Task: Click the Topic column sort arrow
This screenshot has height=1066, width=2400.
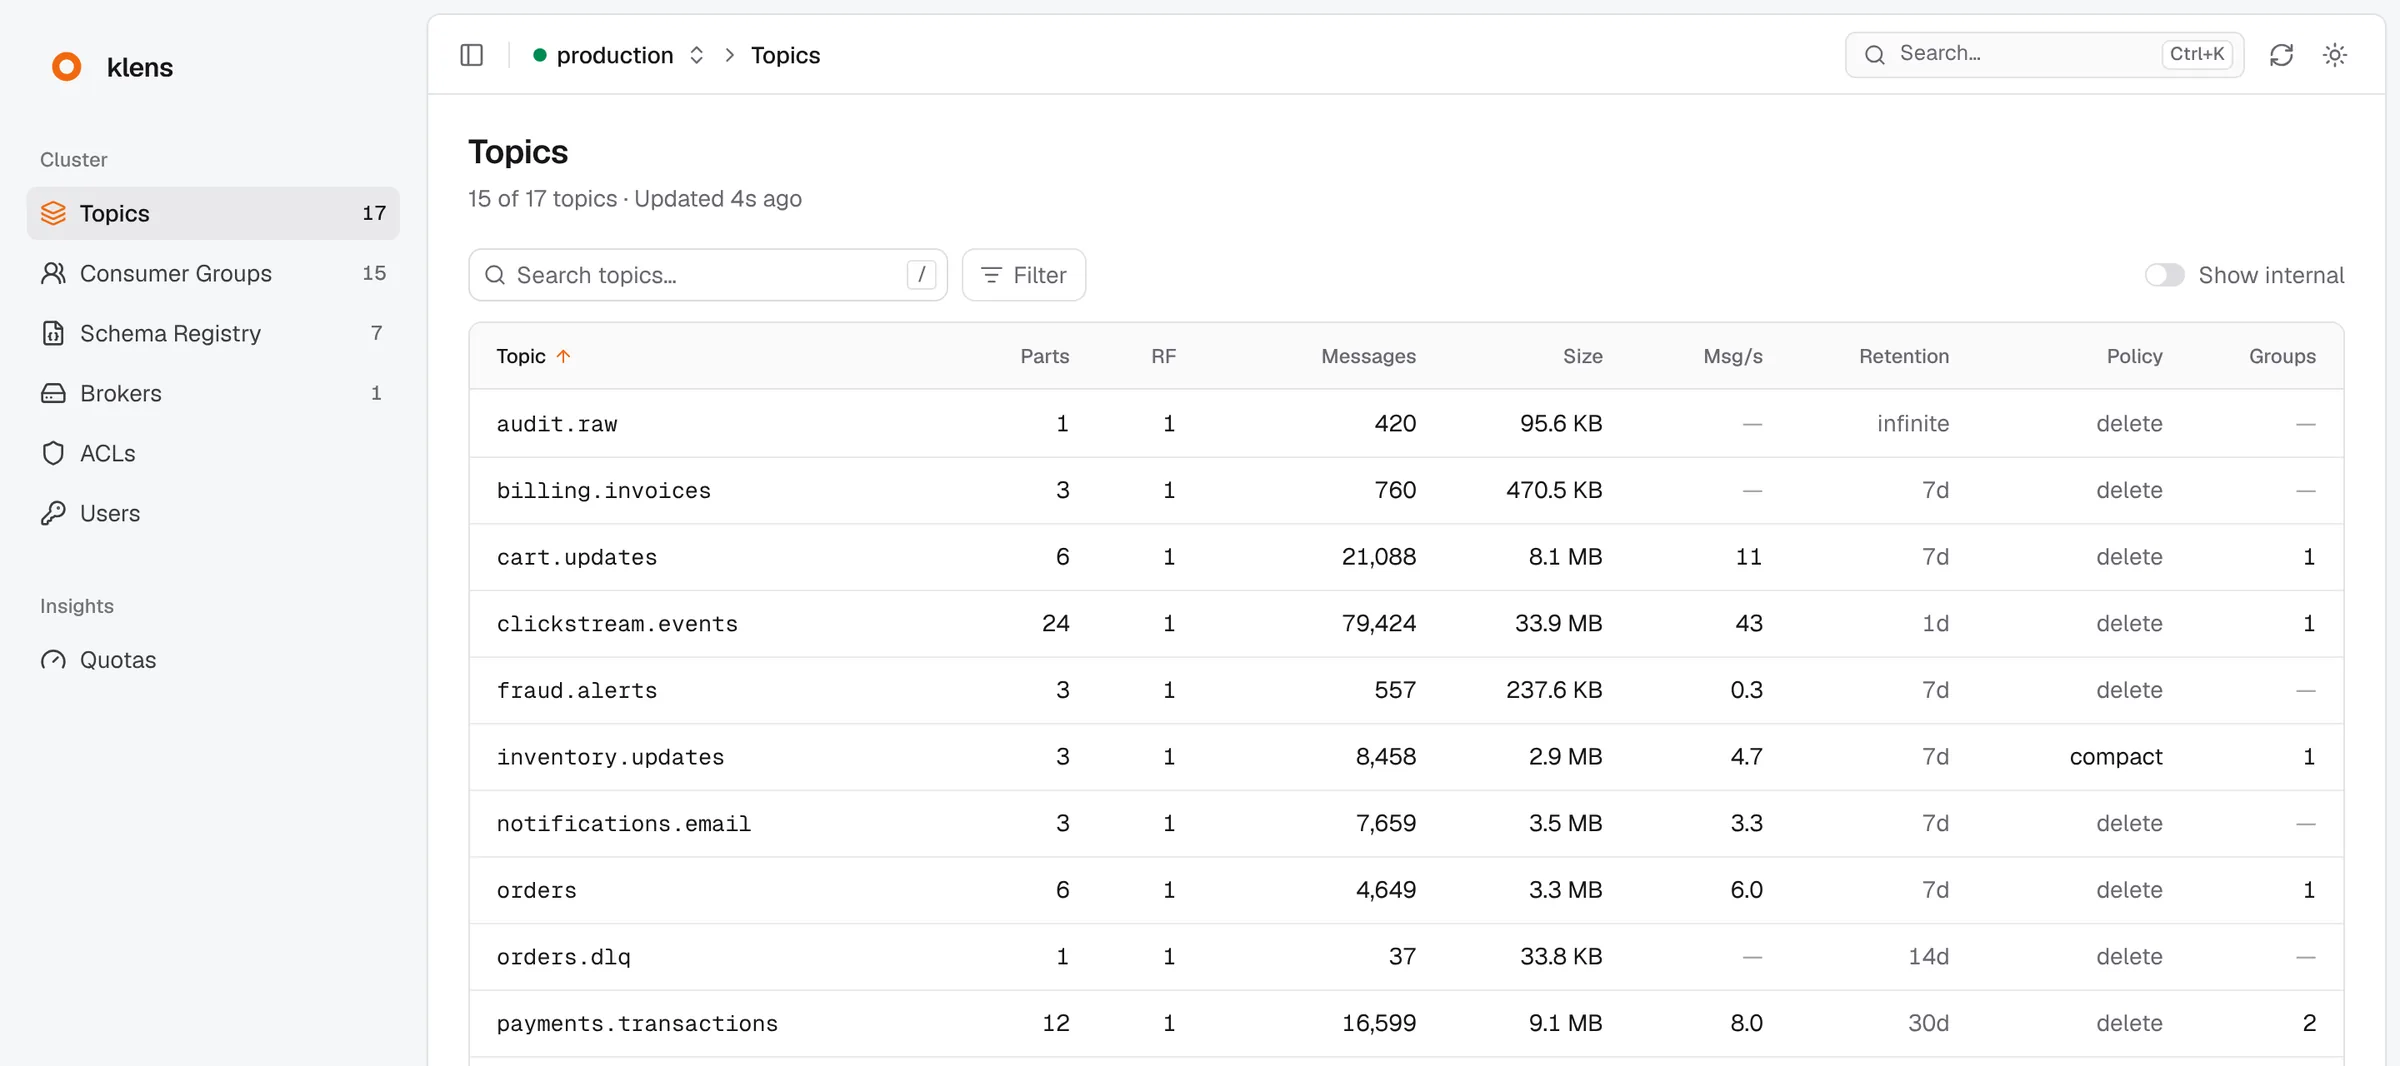Action: click(x=564, y=356)
